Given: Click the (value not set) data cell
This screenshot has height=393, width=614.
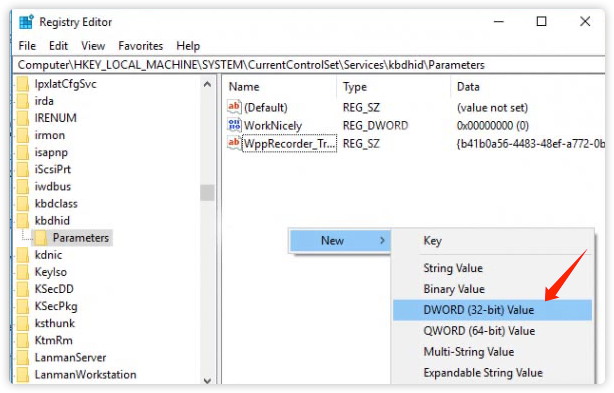Looking at the screenshot, I should (492, 107).
